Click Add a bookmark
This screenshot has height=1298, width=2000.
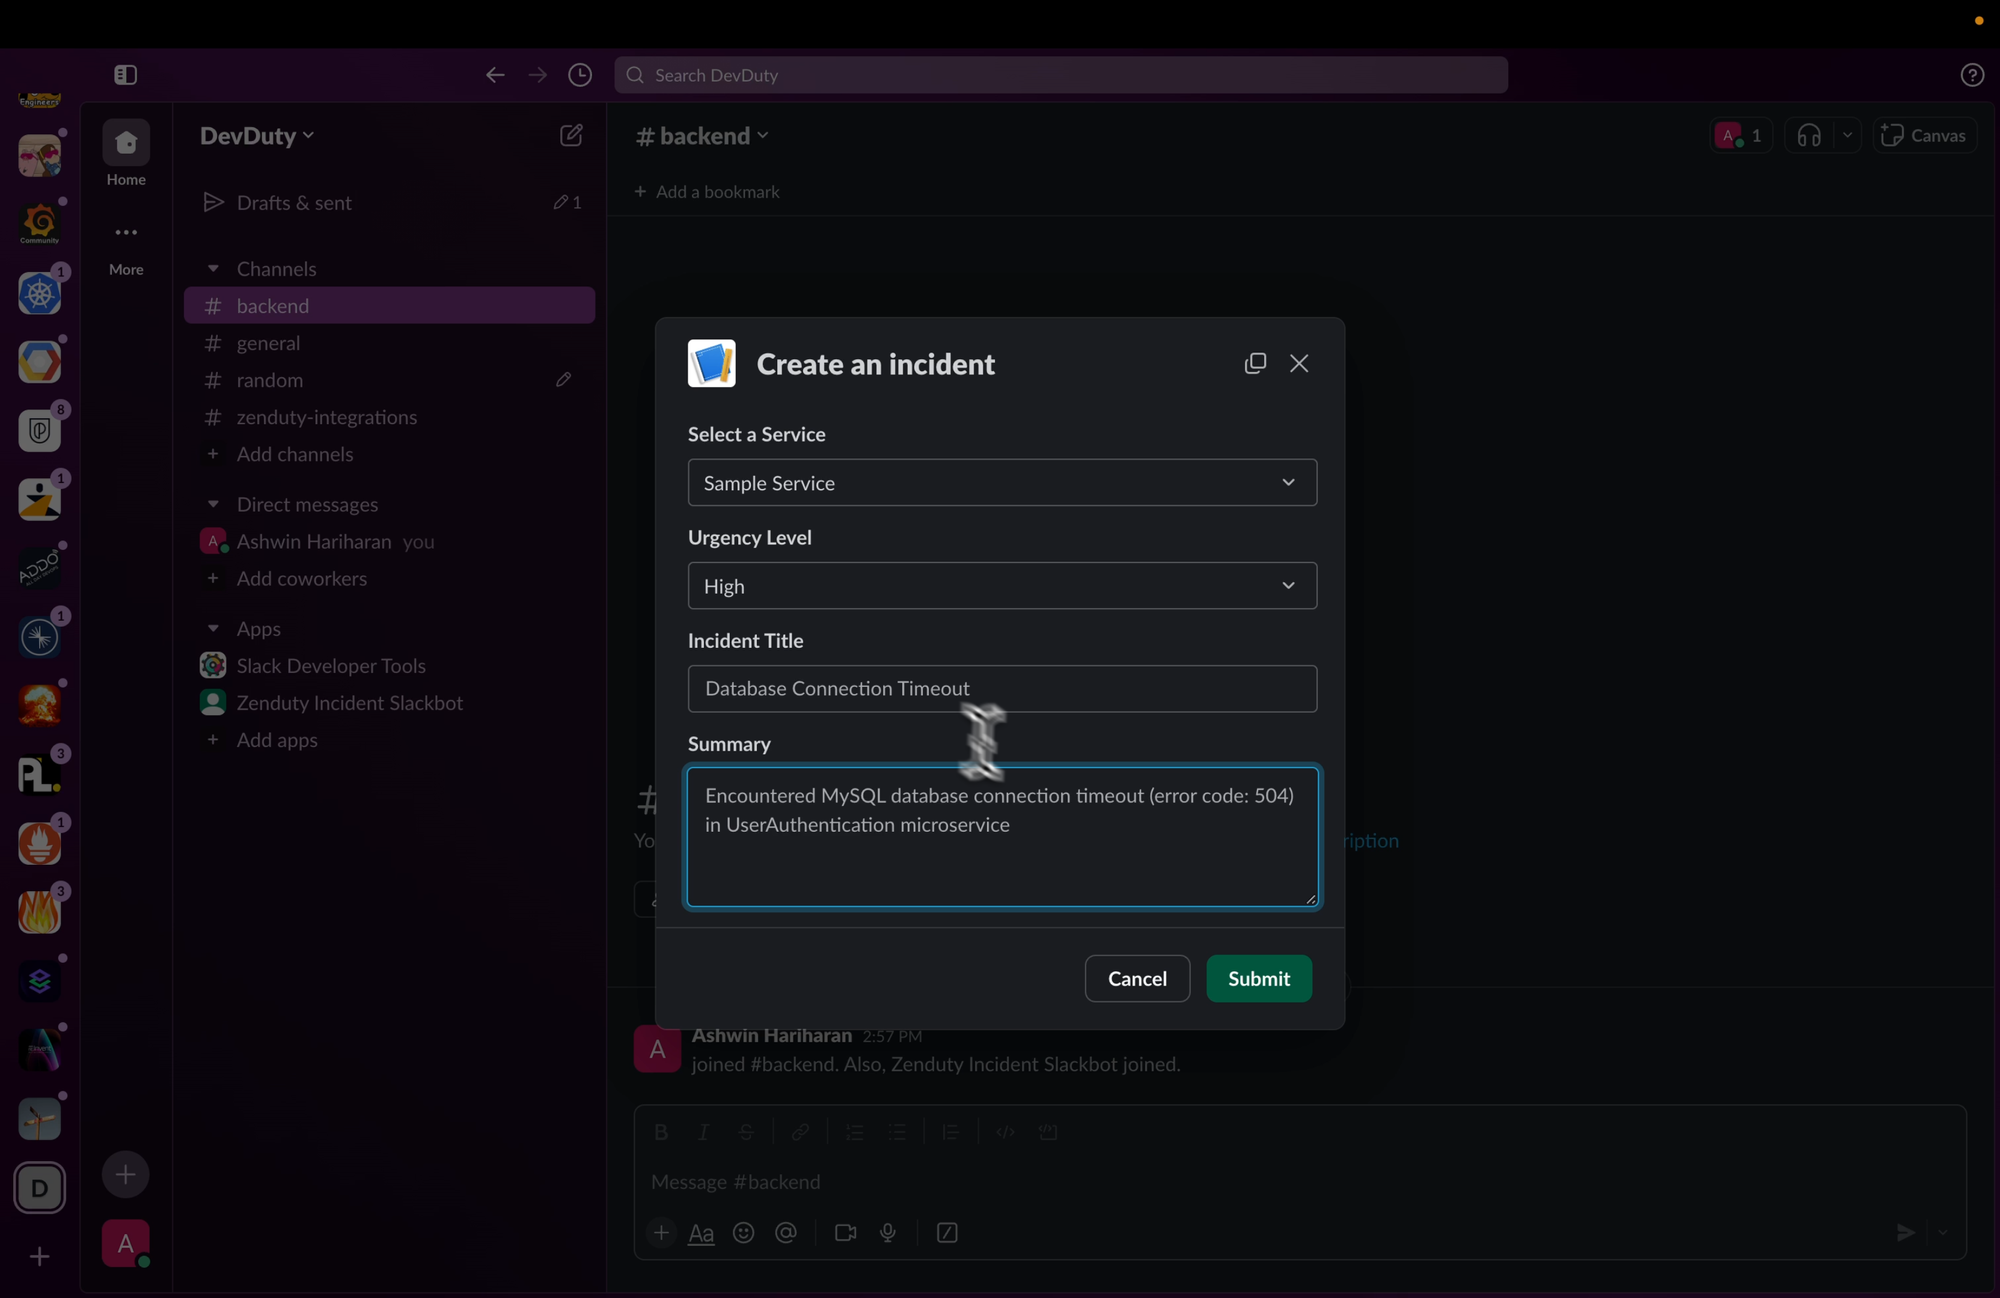pos(707,192)
